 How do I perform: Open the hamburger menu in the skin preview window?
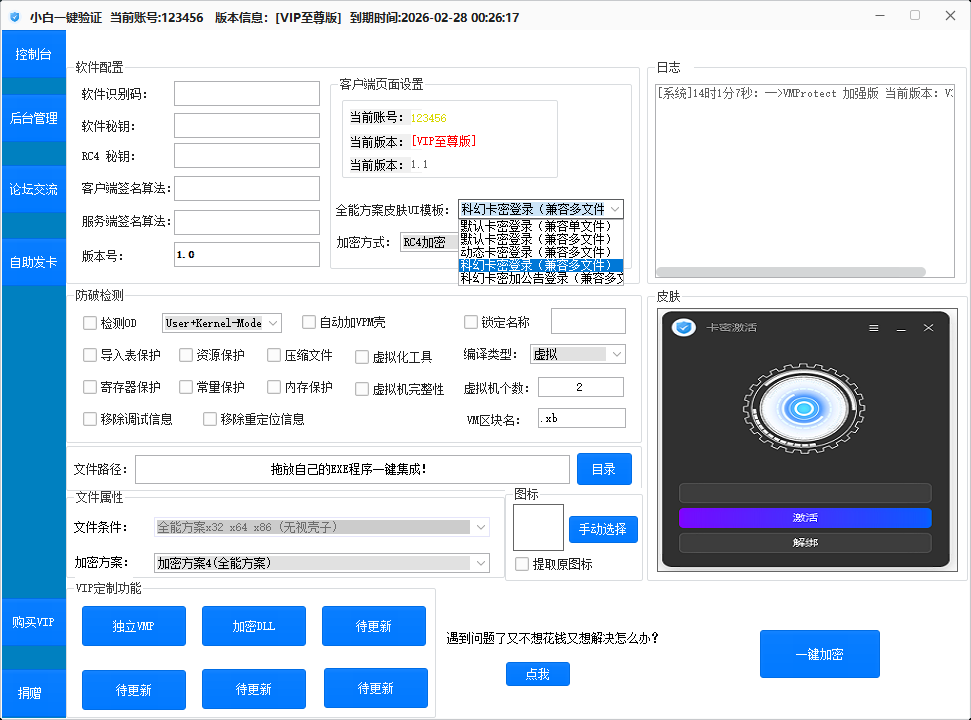(873, 327)
